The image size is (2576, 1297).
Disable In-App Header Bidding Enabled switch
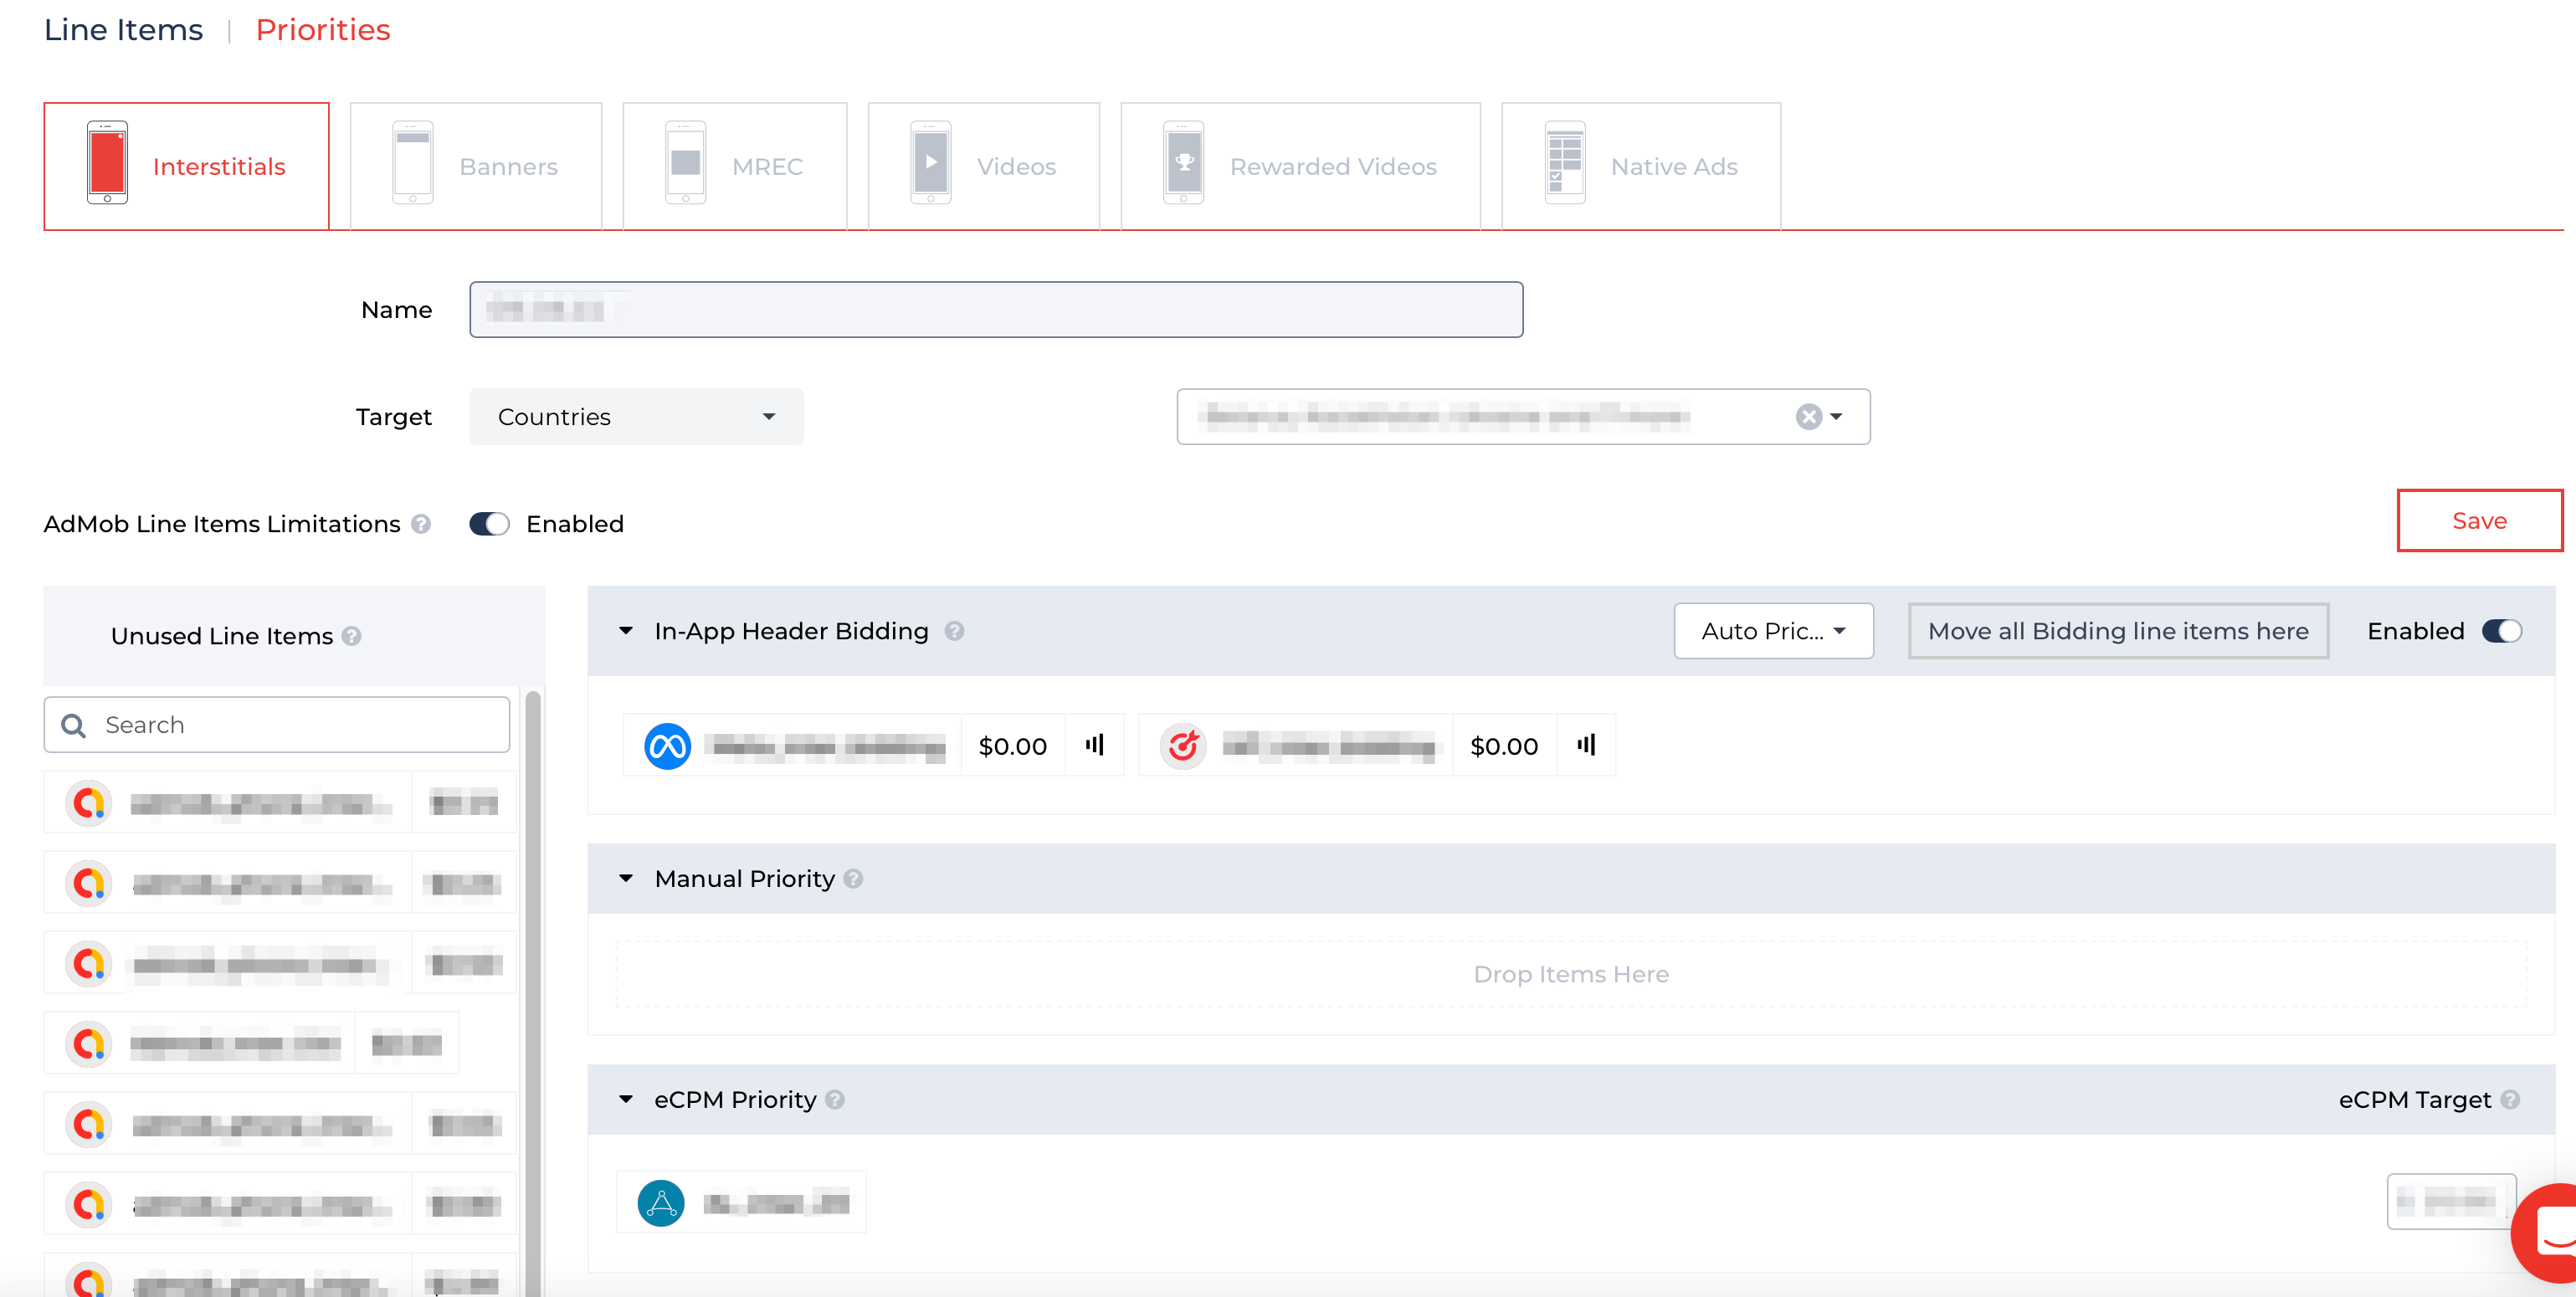[2502, 631]
